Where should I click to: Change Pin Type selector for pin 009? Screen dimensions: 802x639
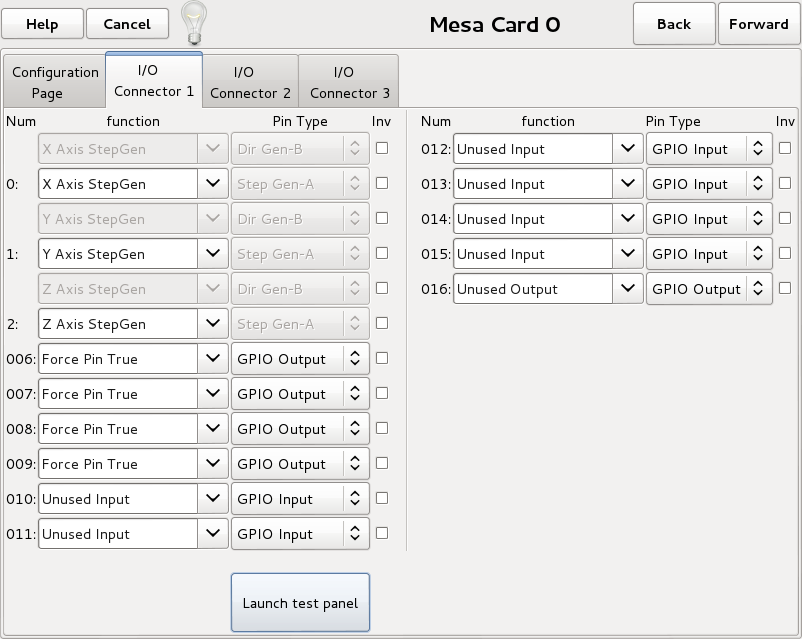(x=300, y=464)
